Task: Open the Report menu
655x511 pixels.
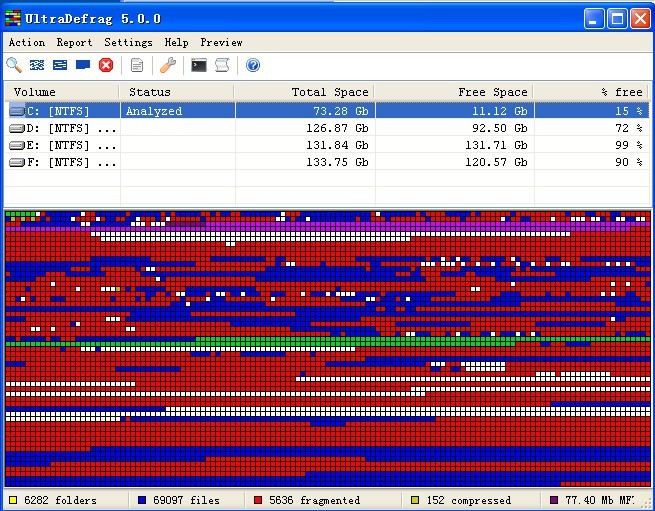Action: pos(74,42)
